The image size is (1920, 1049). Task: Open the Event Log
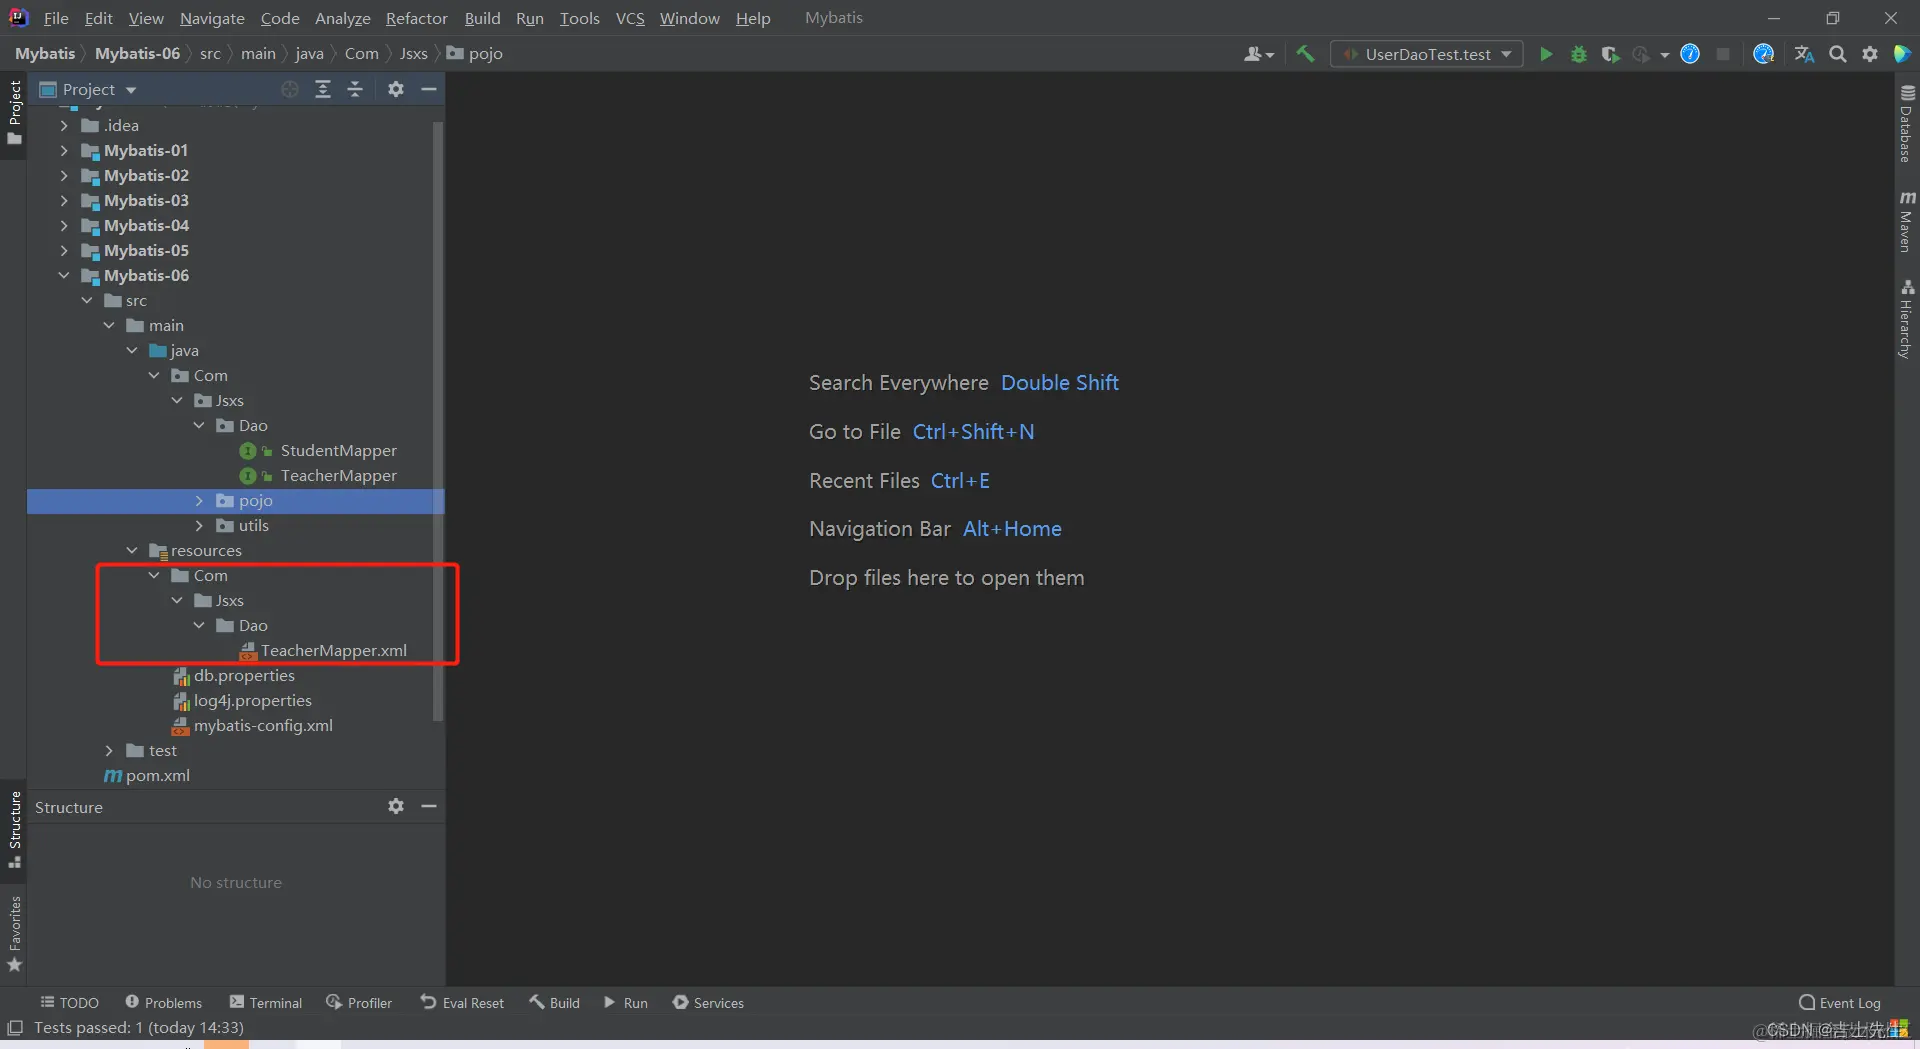point(1840,1002)
